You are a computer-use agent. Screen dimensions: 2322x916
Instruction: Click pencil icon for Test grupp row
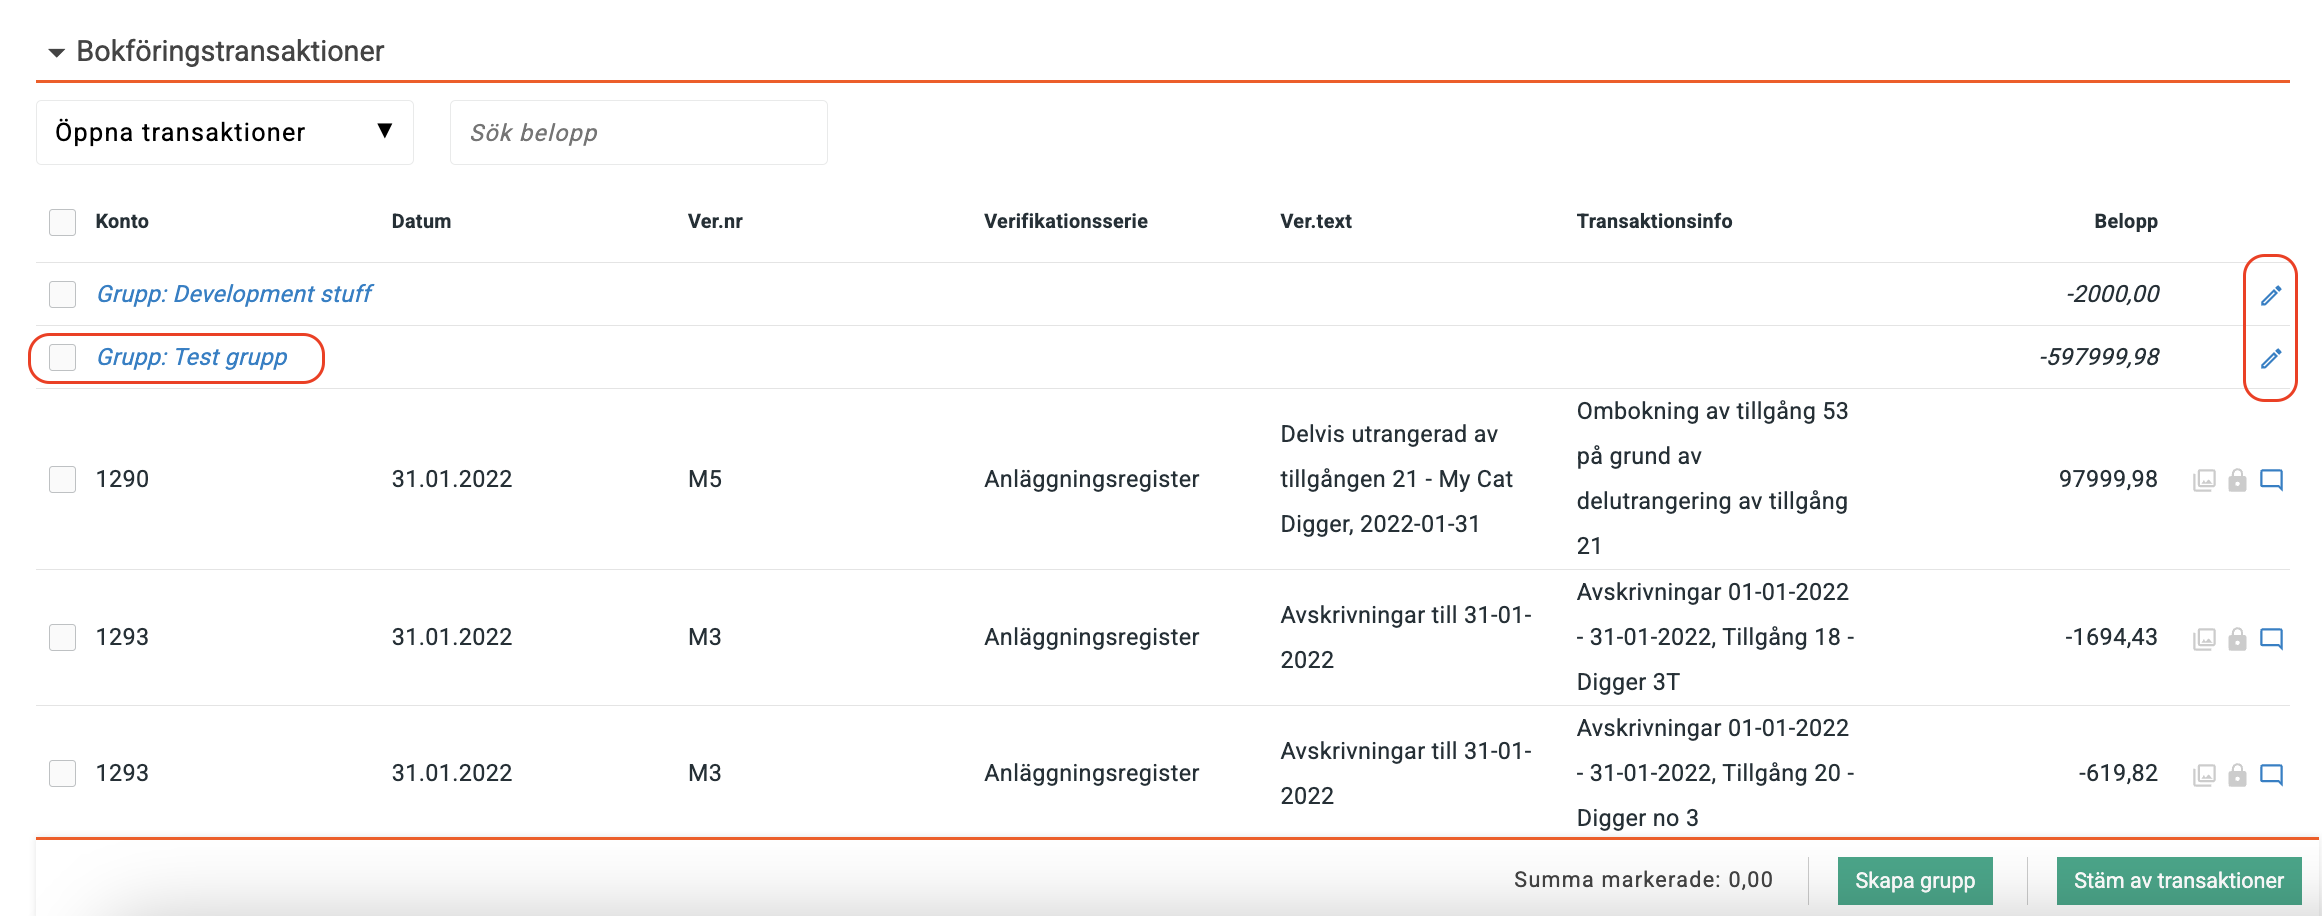2271,358
